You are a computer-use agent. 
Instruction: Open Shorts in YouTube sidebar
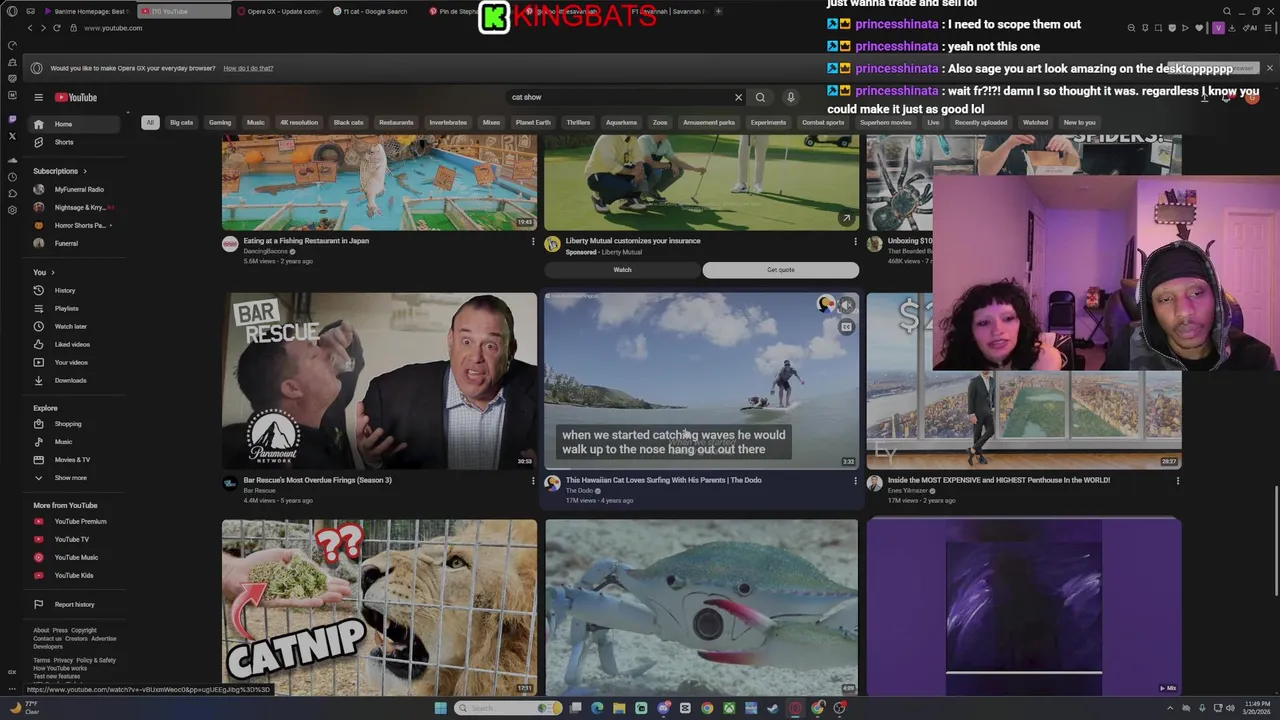click(x=76, y=142)
